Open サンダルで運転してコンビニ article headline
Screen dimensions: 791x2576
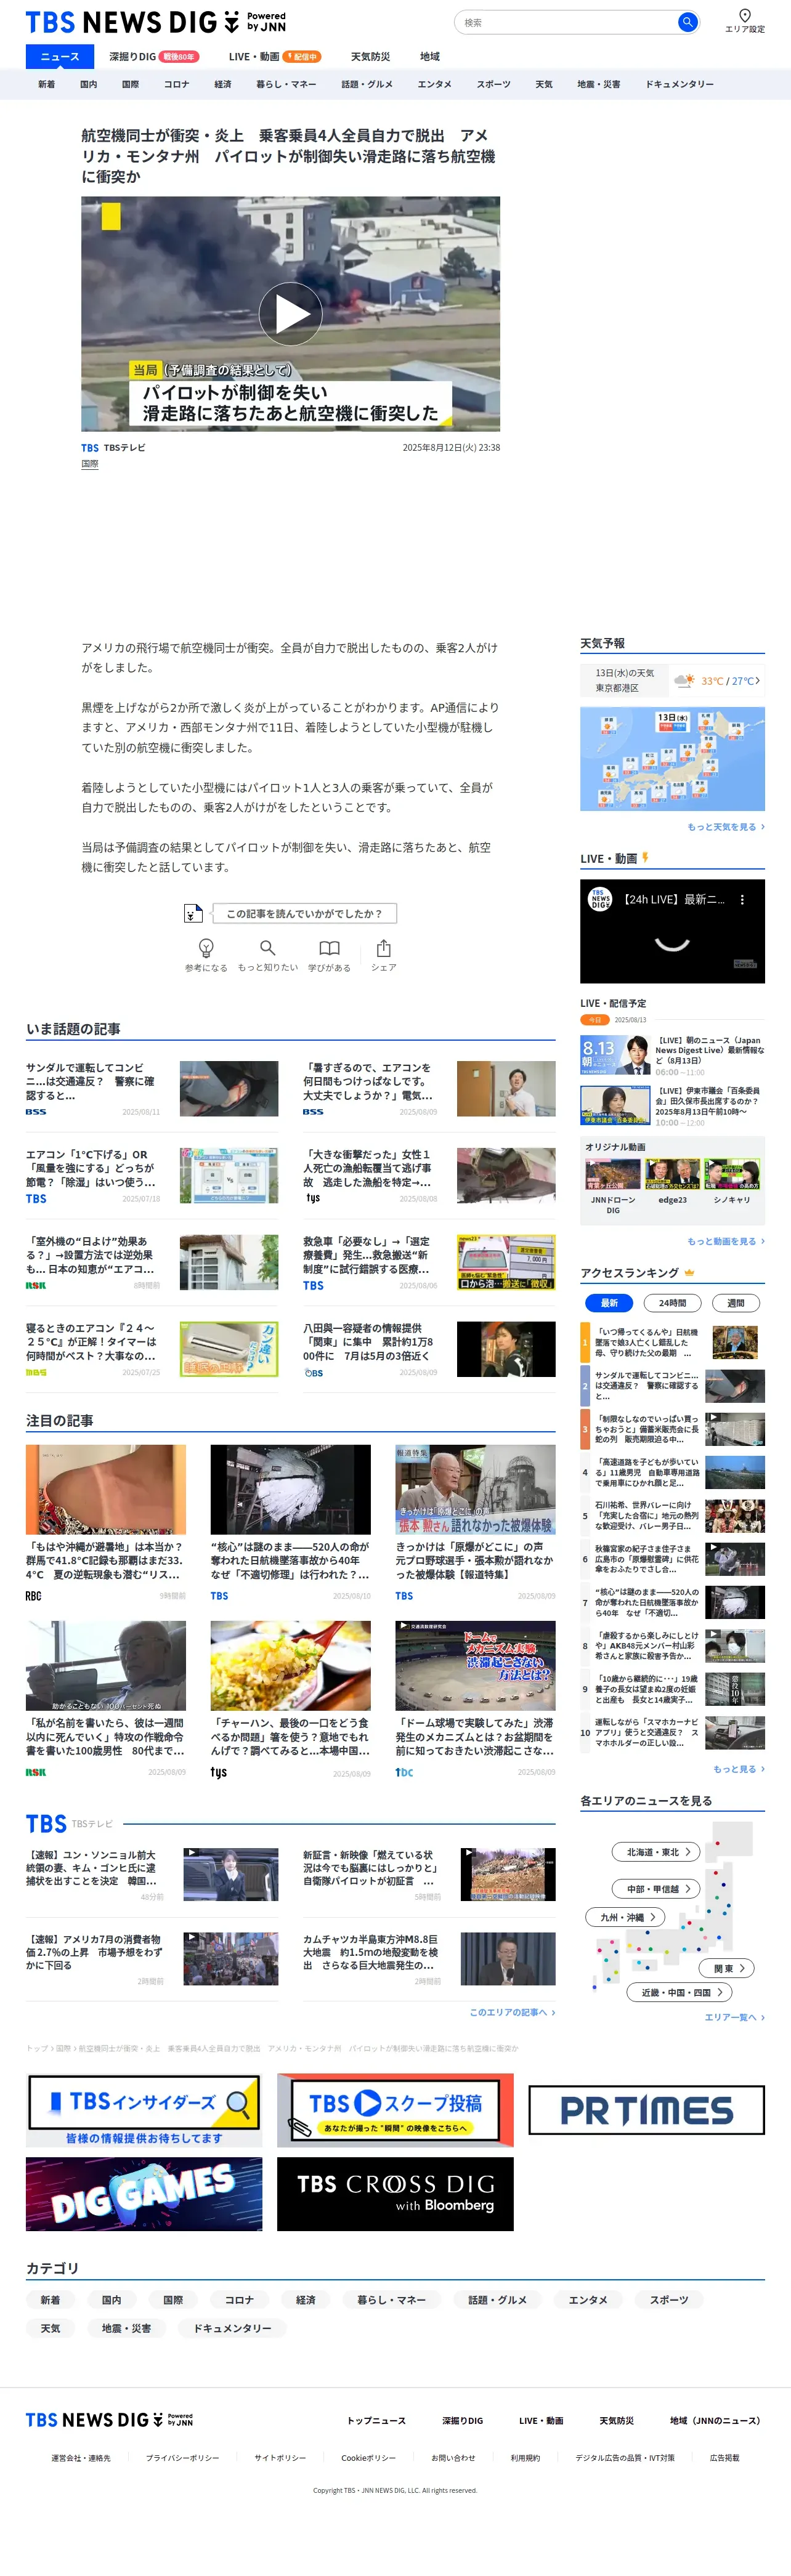coord(90,1081)
